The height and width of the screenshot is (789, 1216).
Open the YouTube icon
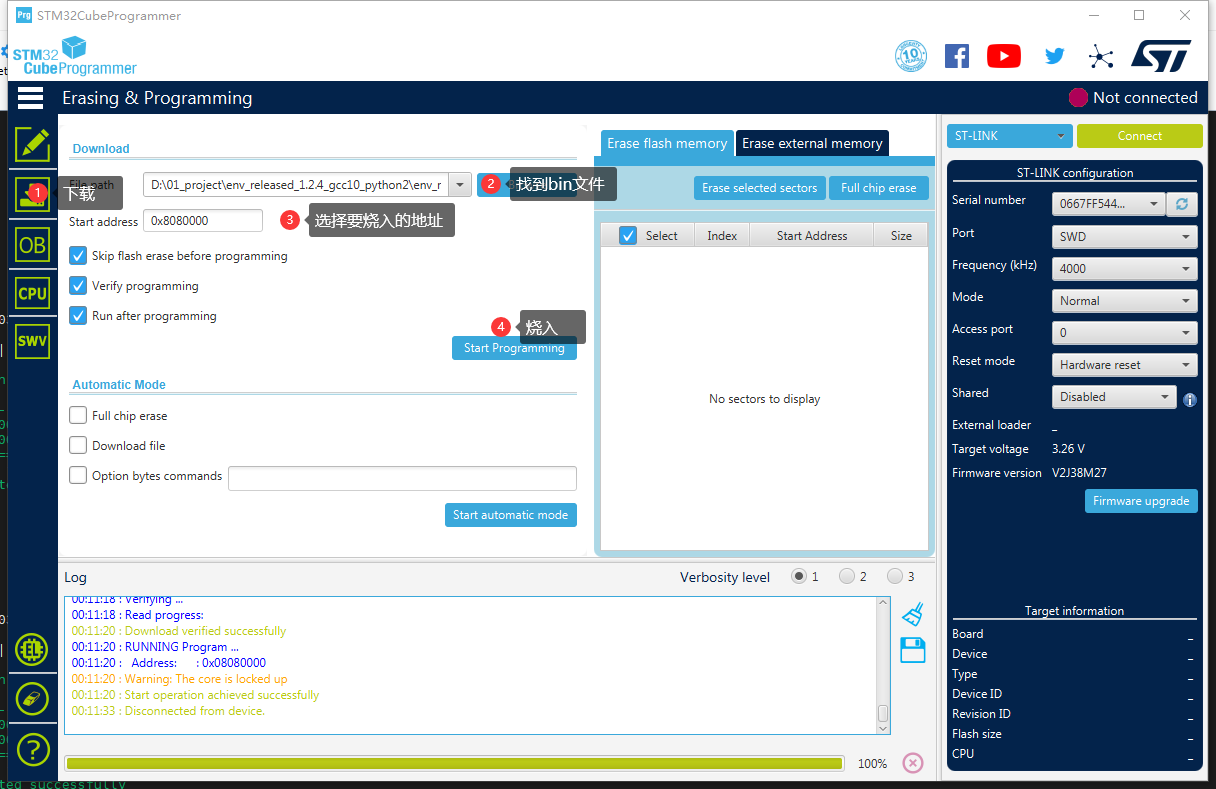tap(1004, 56)
